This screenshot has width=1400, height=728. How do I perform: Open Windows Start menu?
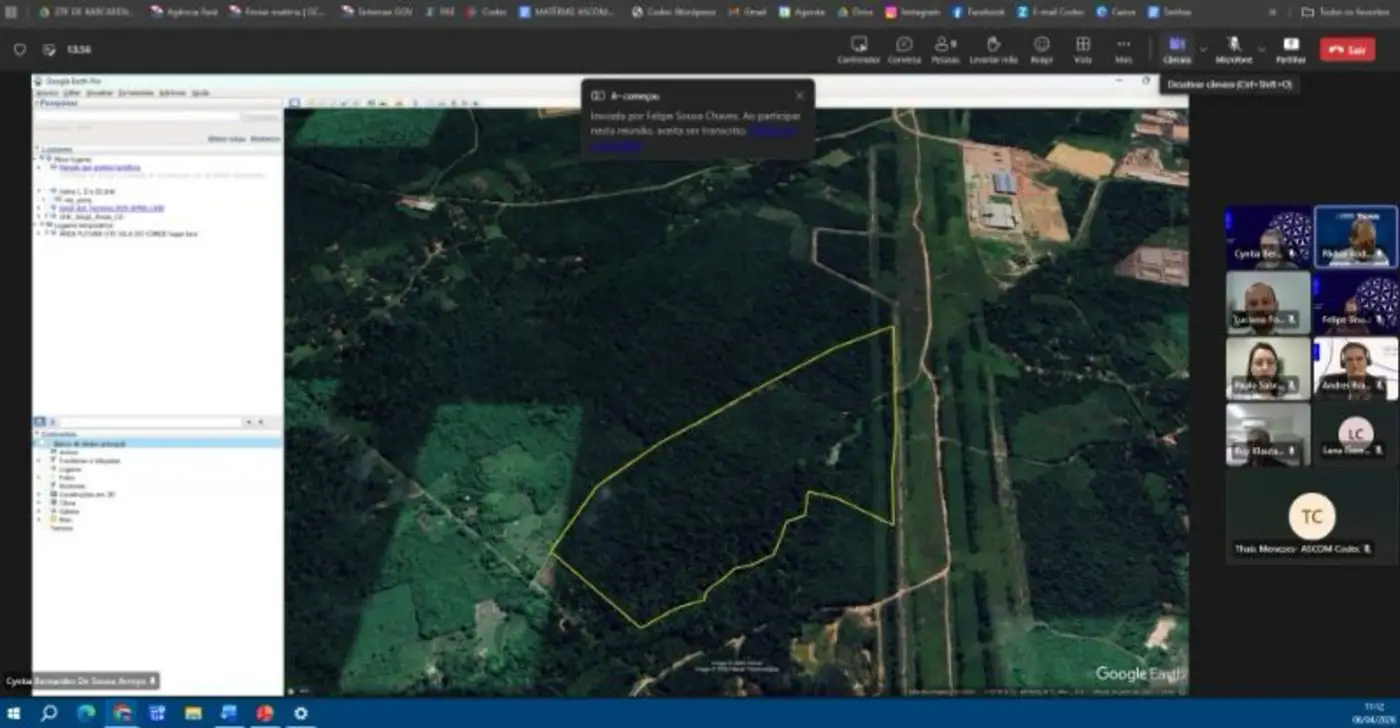click(14, 713)
